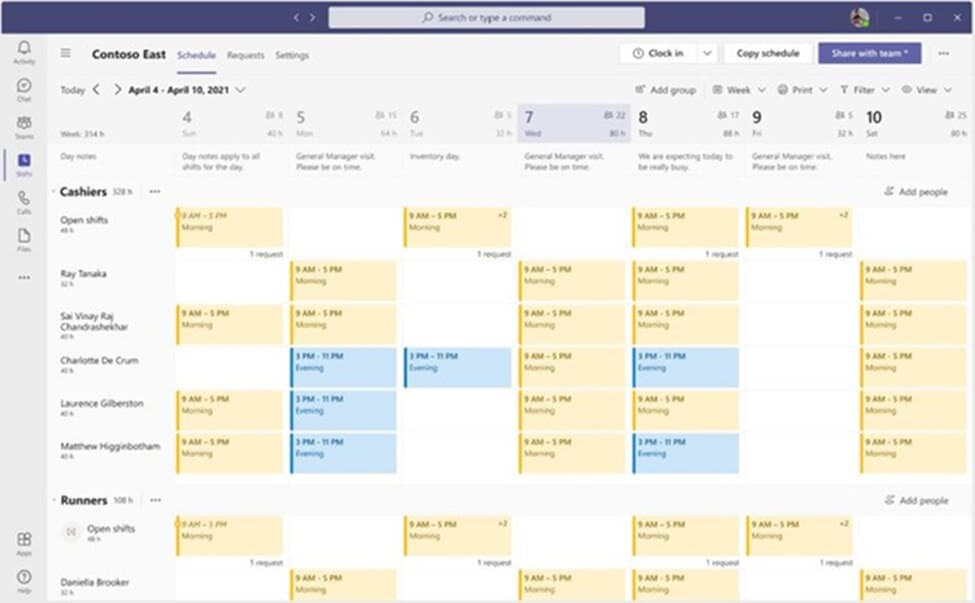The width and height of the screenshot is (975, 603).
Task: Open Cashiers open shift on Friday
Action: click(x=799, y=228)
